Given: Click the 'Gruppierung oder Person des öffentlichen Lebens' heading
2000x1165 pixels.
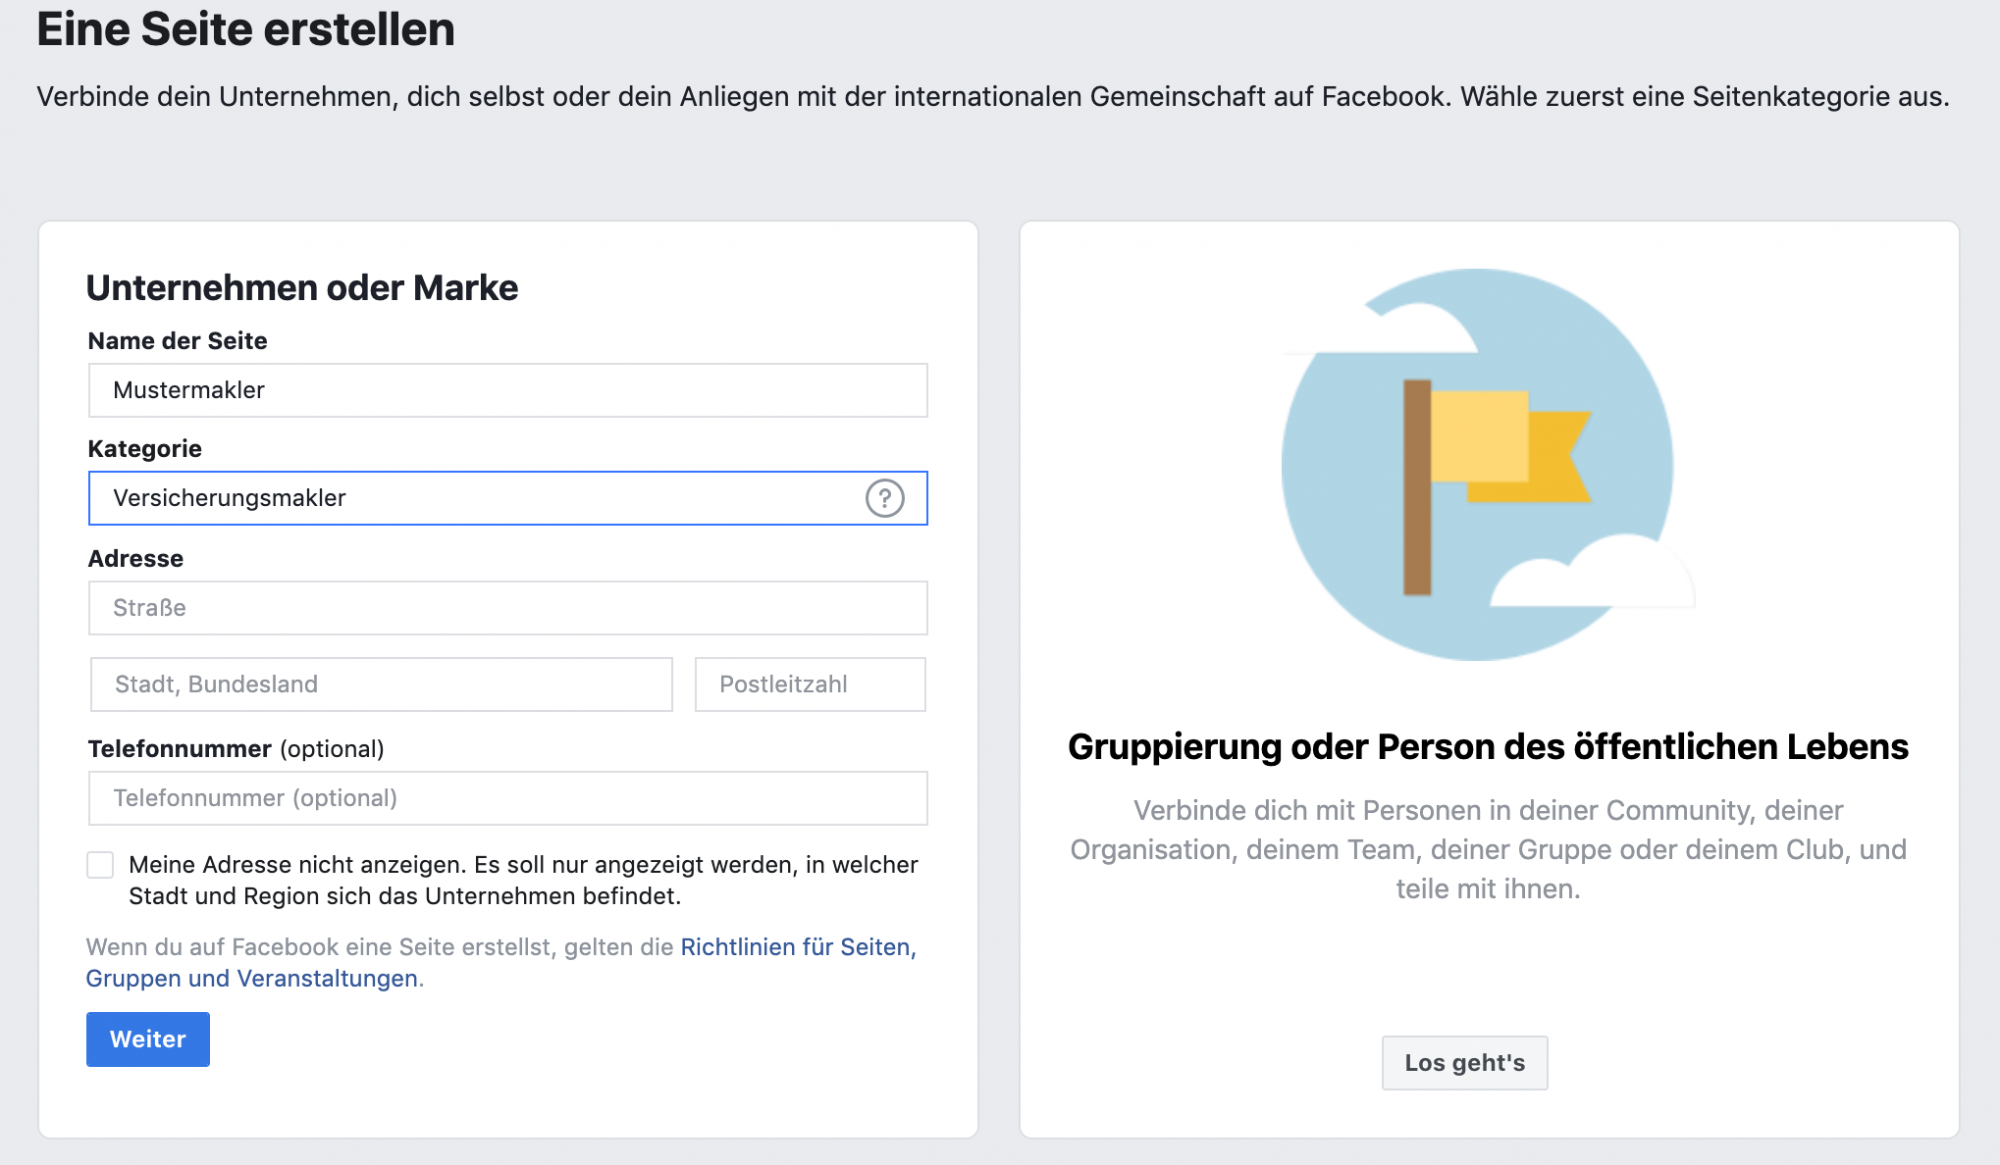Looking at the screenshot, I should tap(1487, 747).
